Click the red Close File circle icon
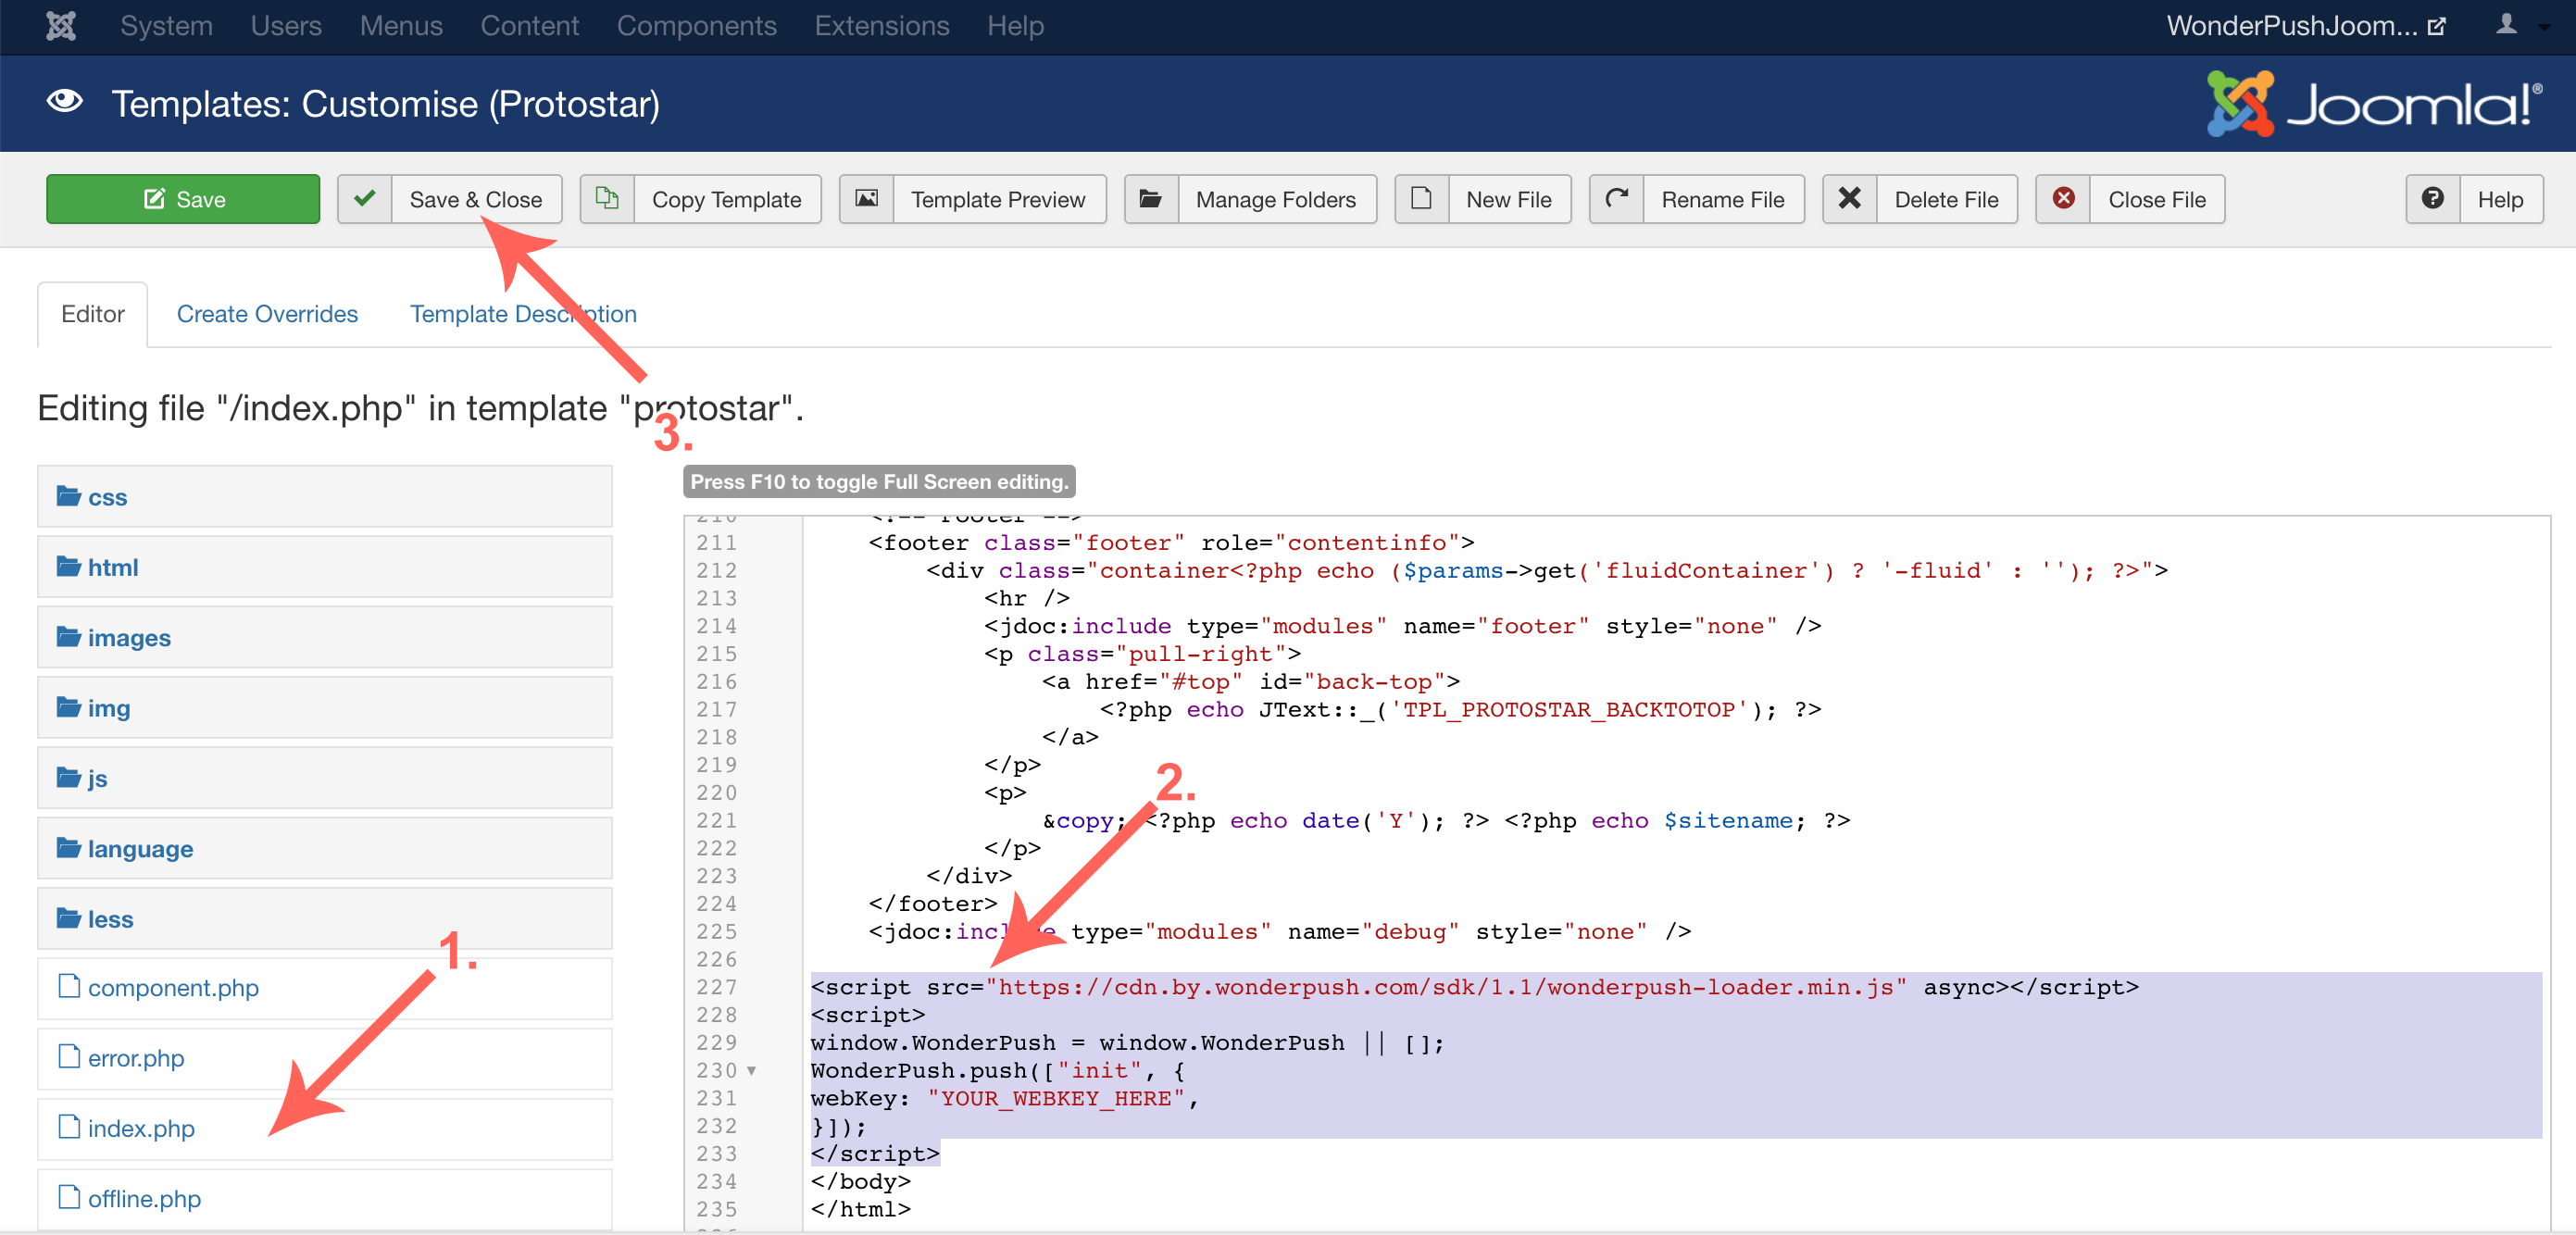 pos(2063,199)
